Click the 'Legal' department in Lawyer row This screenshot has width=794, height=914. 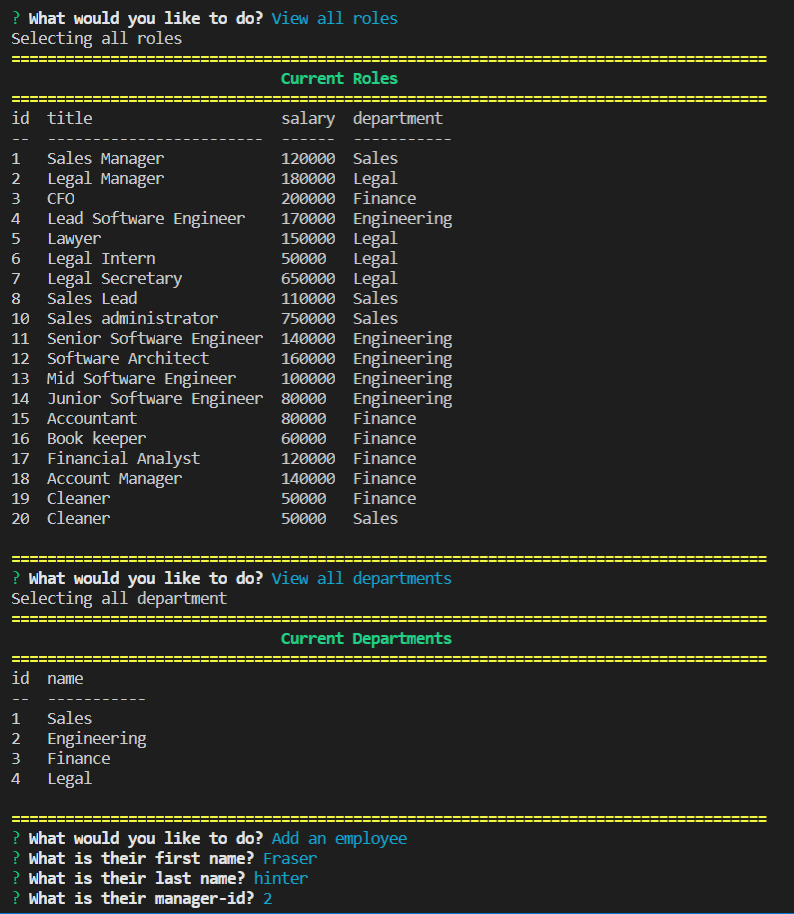[375, 239]
